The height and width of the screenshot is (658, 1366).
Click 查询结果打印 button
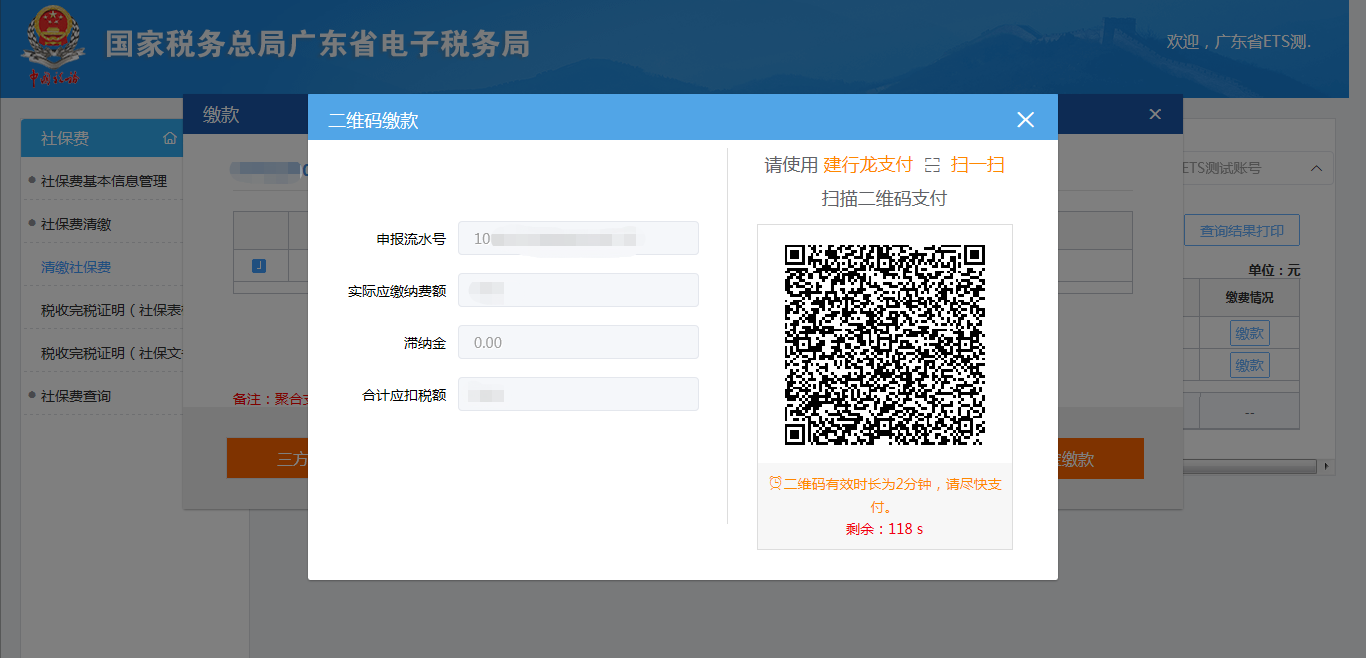click(x=1241, y=231)
